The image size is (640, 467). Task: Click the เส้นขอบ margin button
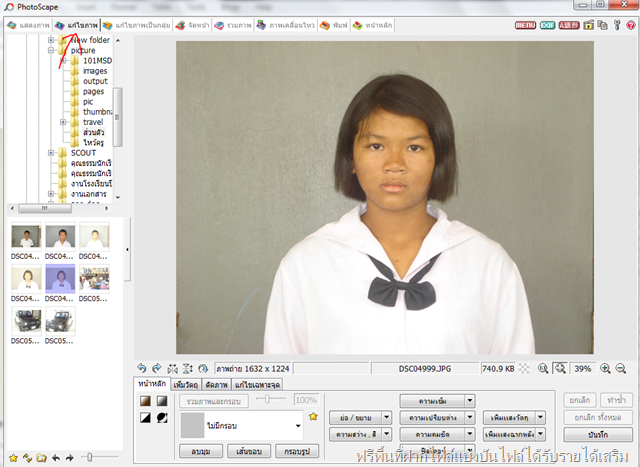click(x=249, y=451)
